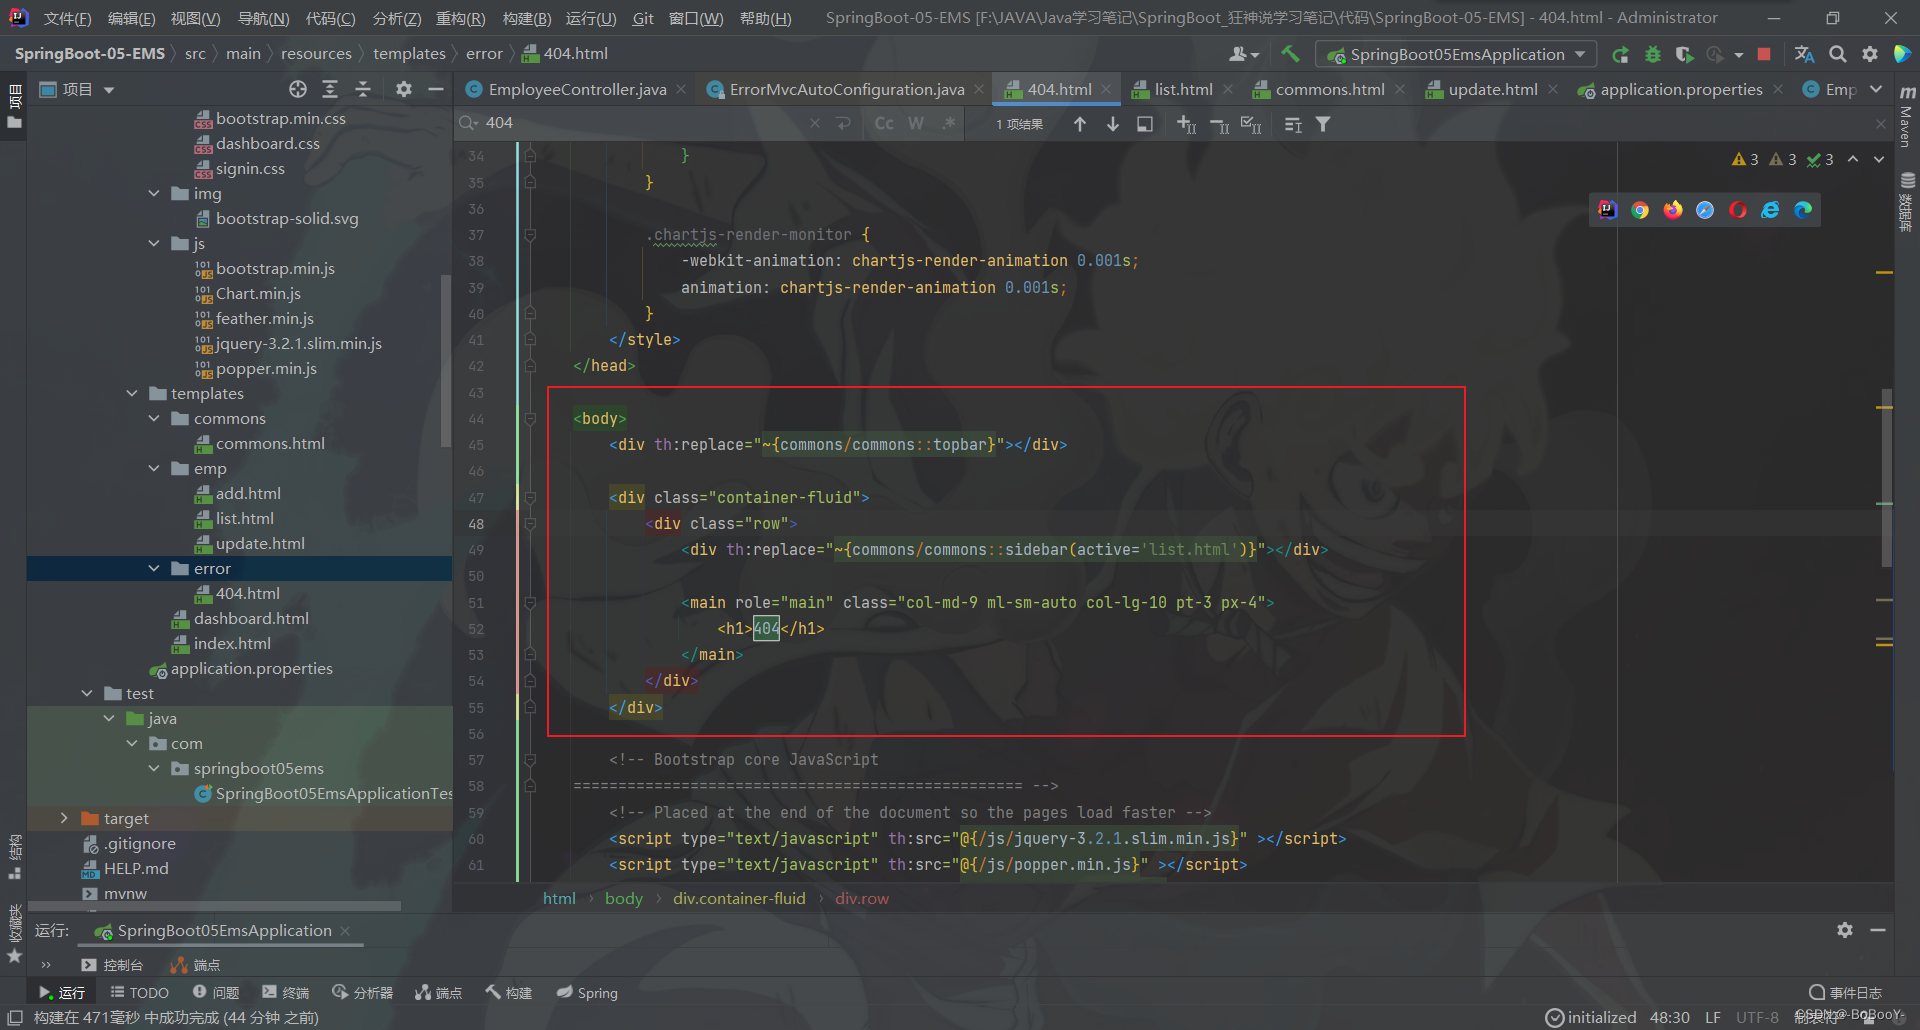1920x1030 pixels.
Task: Click the UTF-8 encoding in status bar
Action: point(1757,1018)
